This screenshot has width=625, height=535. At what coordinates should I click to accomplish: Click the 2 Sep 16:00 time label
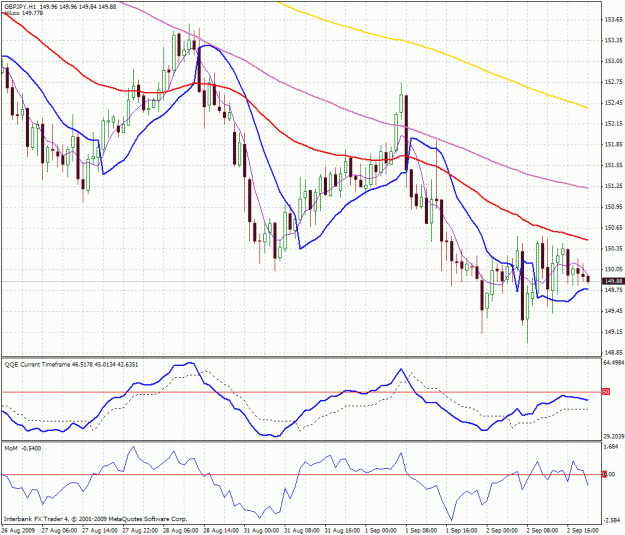[x=584, y=531]
